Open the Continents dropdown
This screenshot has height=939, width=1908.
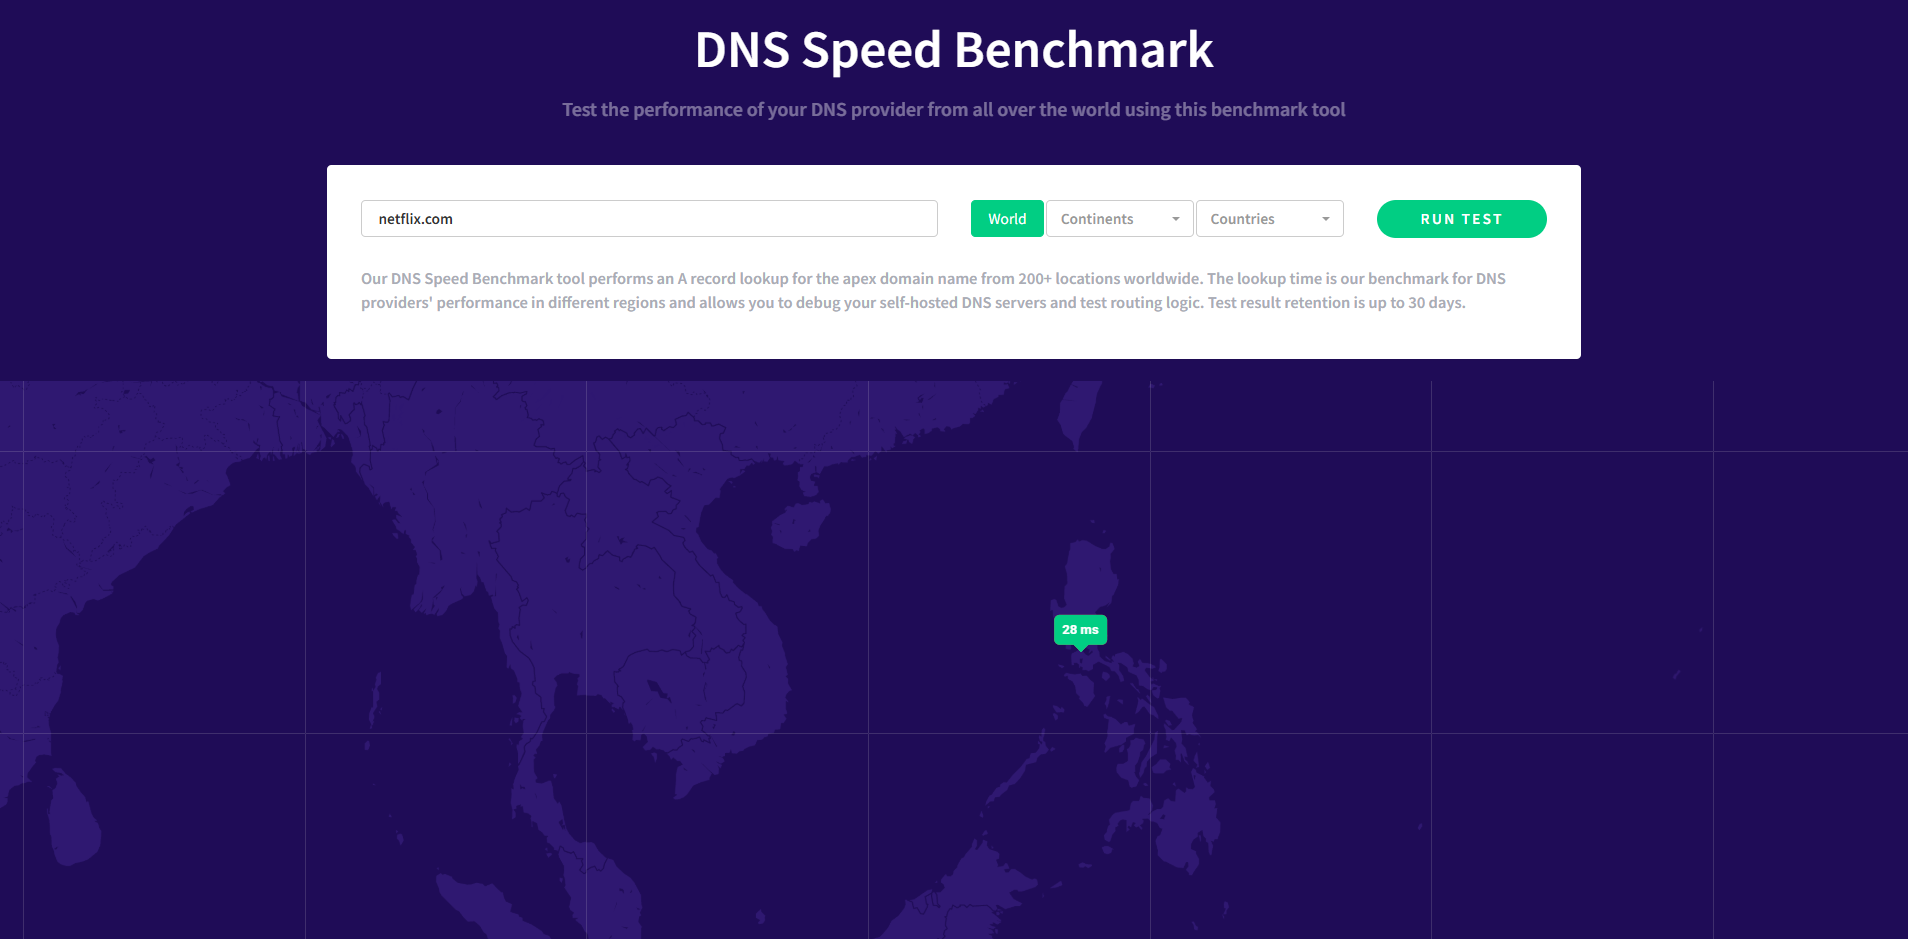(x=1118, y=219)
